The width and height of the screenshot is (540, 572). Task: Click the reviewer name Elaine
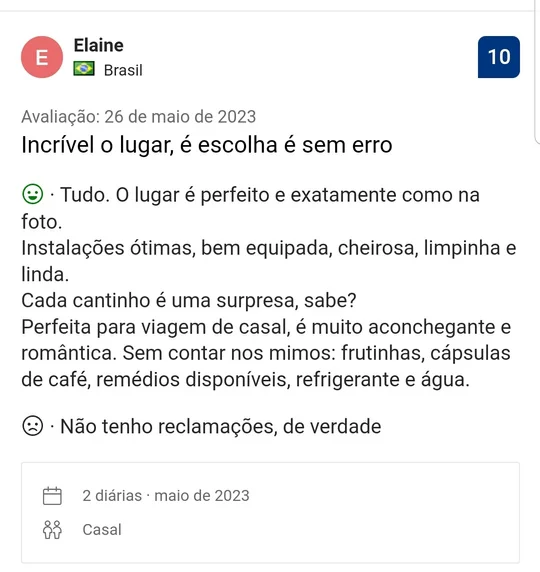pyautogui.click(x=99, y=46)
